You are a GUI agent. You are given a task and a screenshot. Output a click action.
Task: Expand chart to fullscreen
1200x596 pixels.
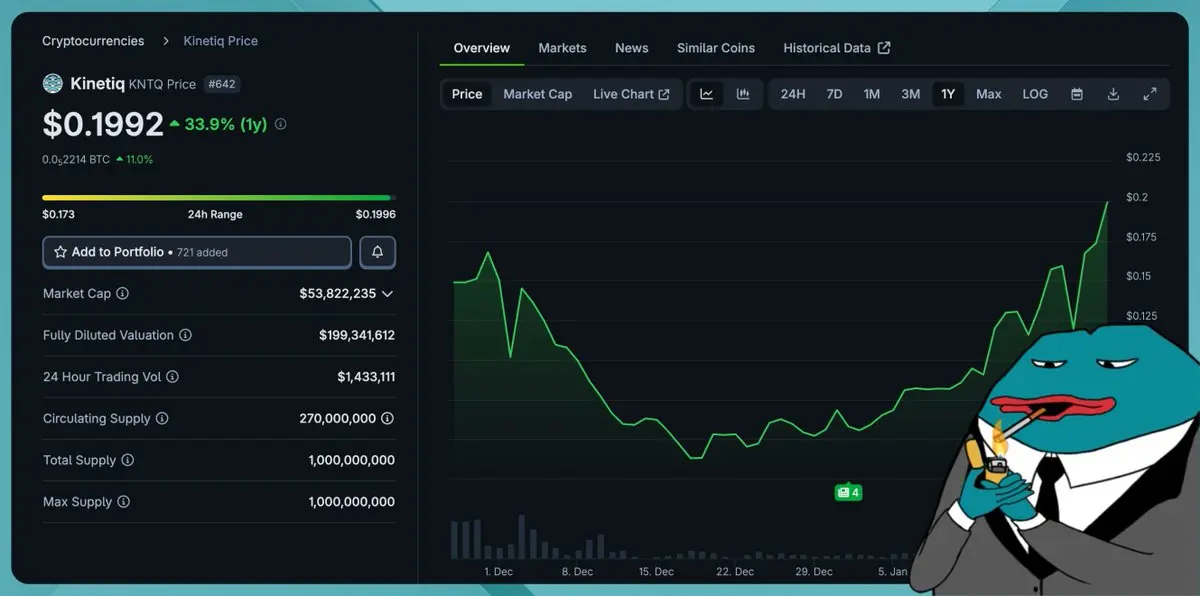click(1150, 94)
